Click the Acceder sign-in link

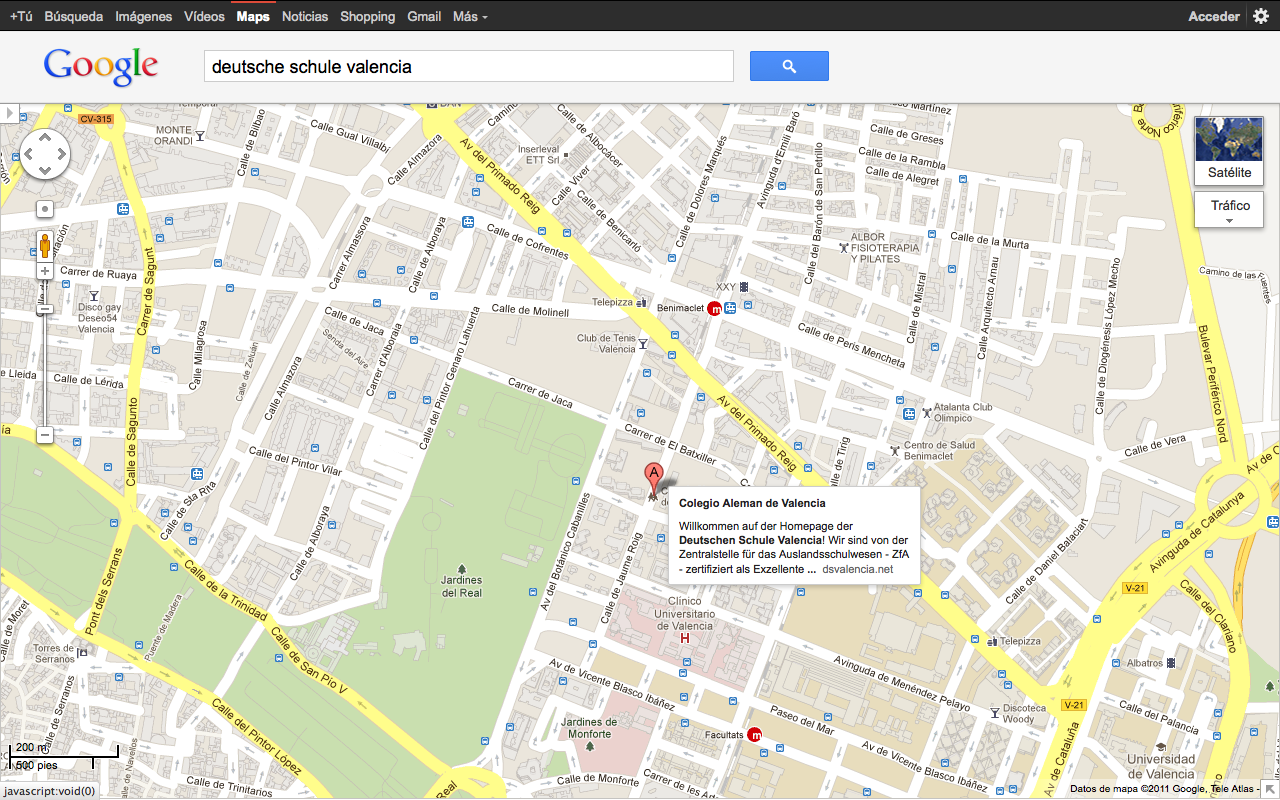(1213, 17)
